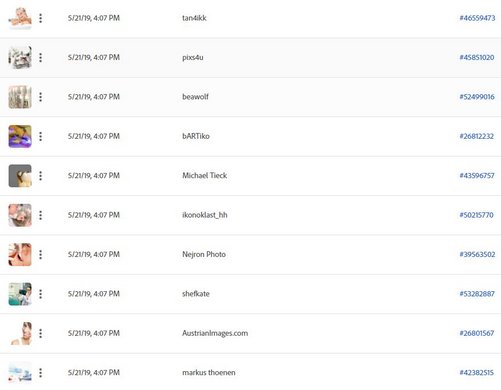The width and height of the screenshot is (501, 390).
Task: Open the three-dot menu for tan4ikk row
Action: (x=40, y=18)
